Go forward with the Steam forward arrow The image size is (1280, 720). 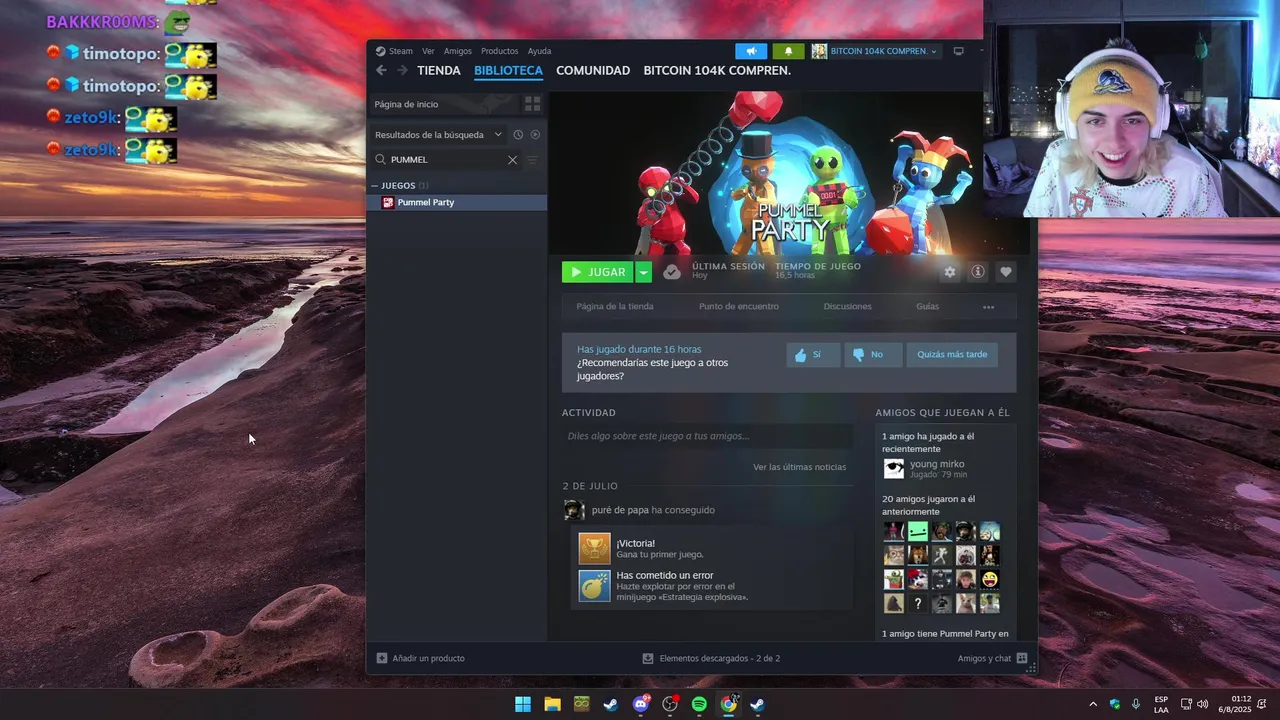click(x=402, y=70)
